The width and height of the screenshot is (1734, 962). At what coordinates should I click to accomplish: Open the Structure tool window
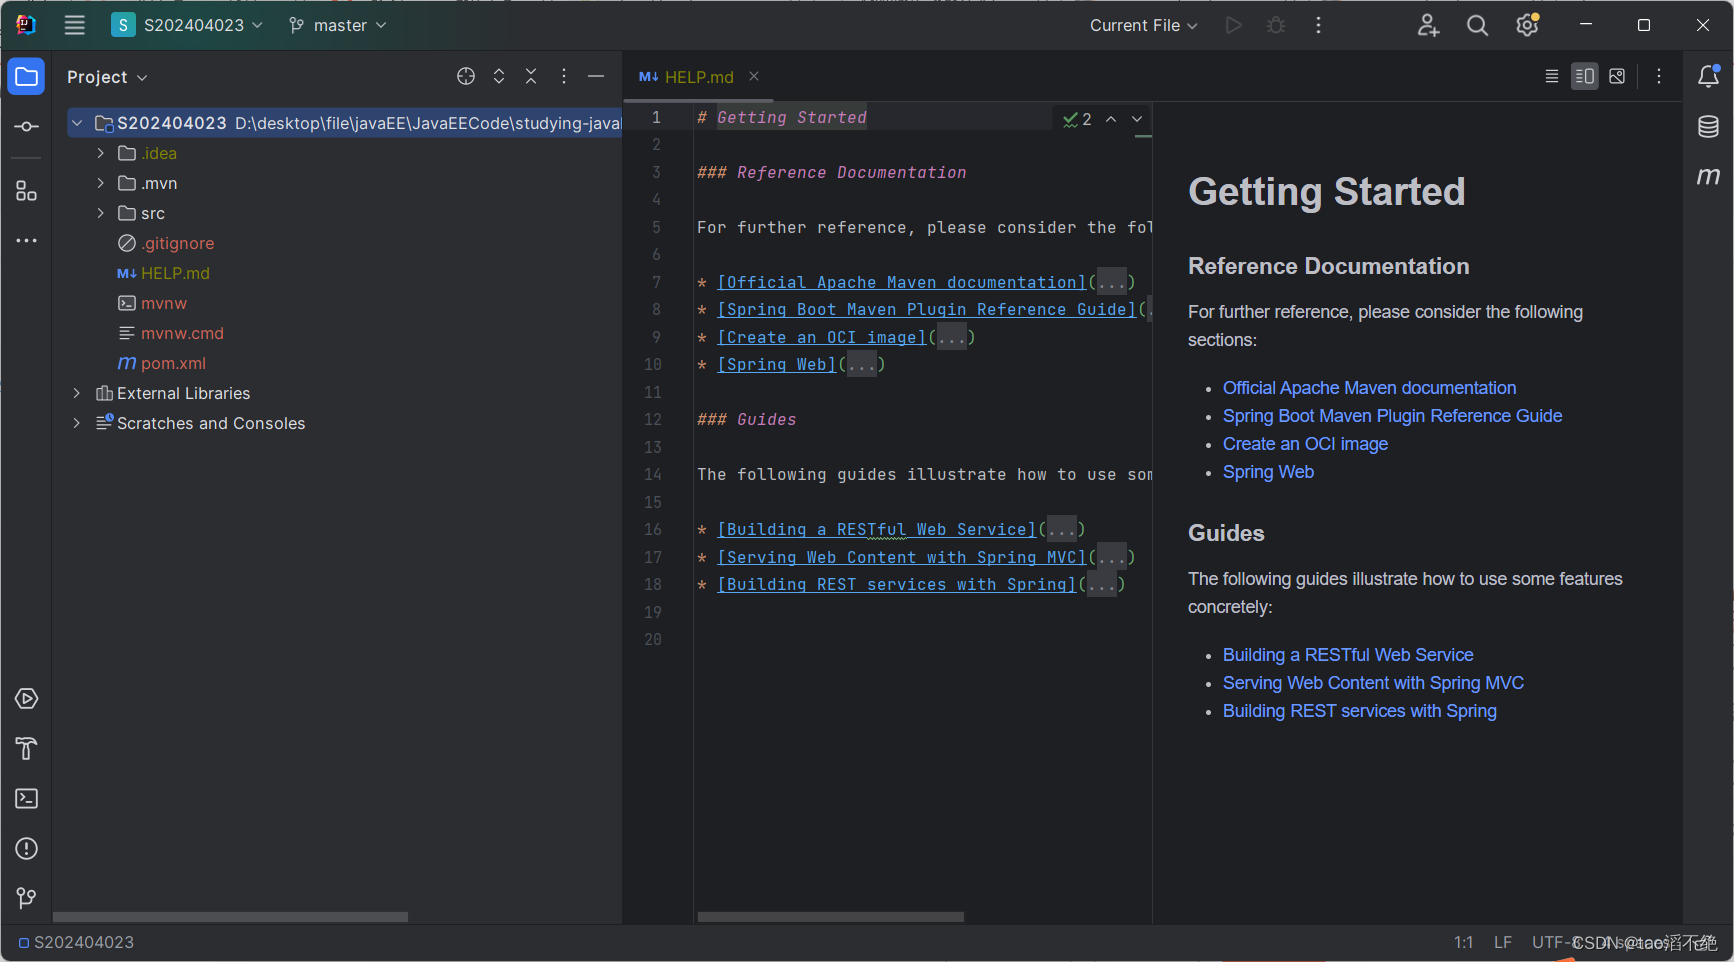coord(27,191)
